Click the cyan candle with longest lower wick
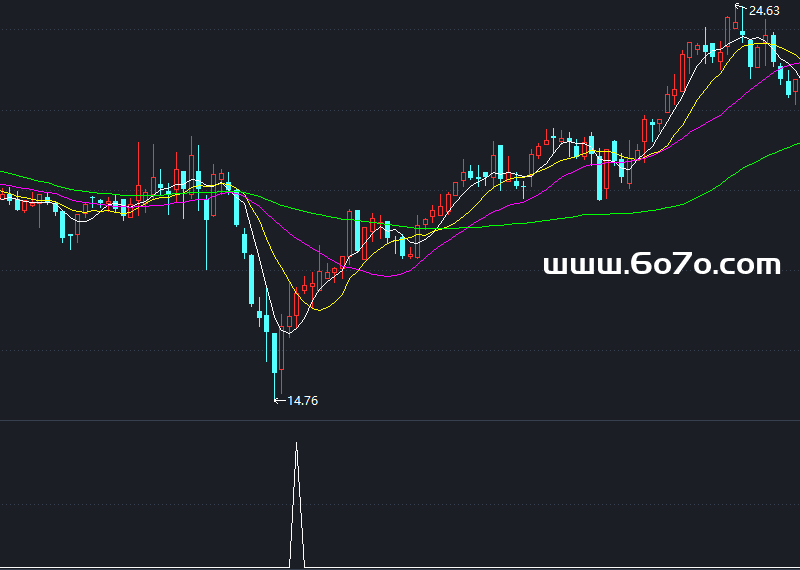This screenshot has width=800, height=570. click(x=207, y=210)
